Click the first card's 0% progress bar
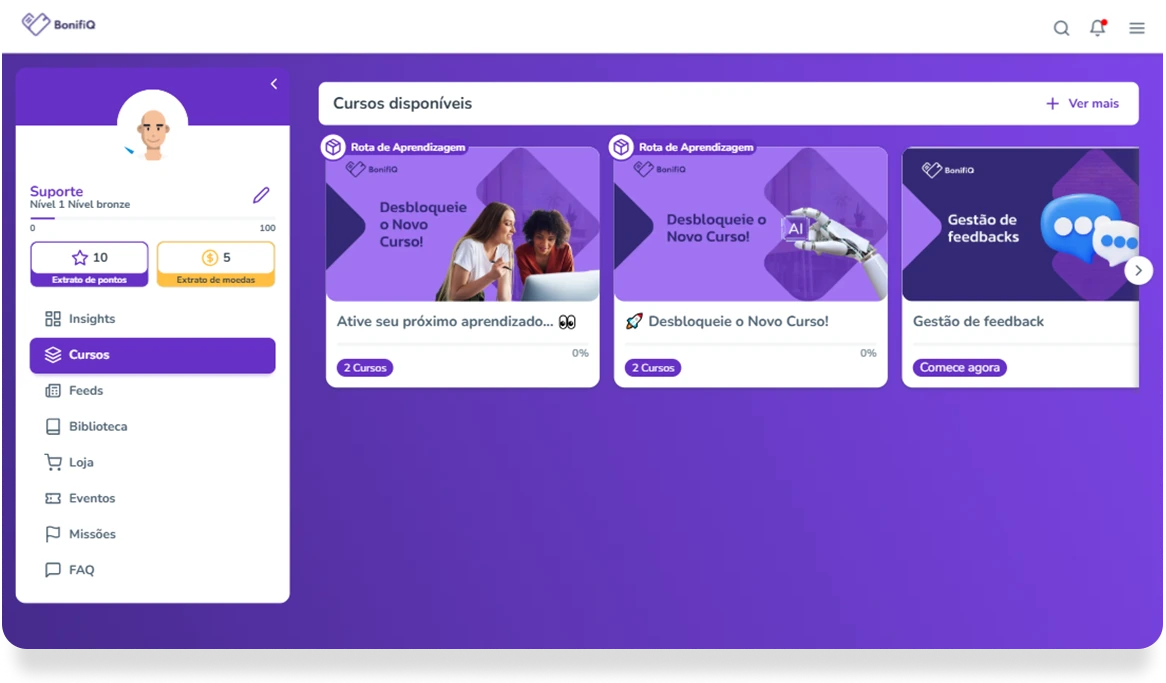 coord(463,344)
